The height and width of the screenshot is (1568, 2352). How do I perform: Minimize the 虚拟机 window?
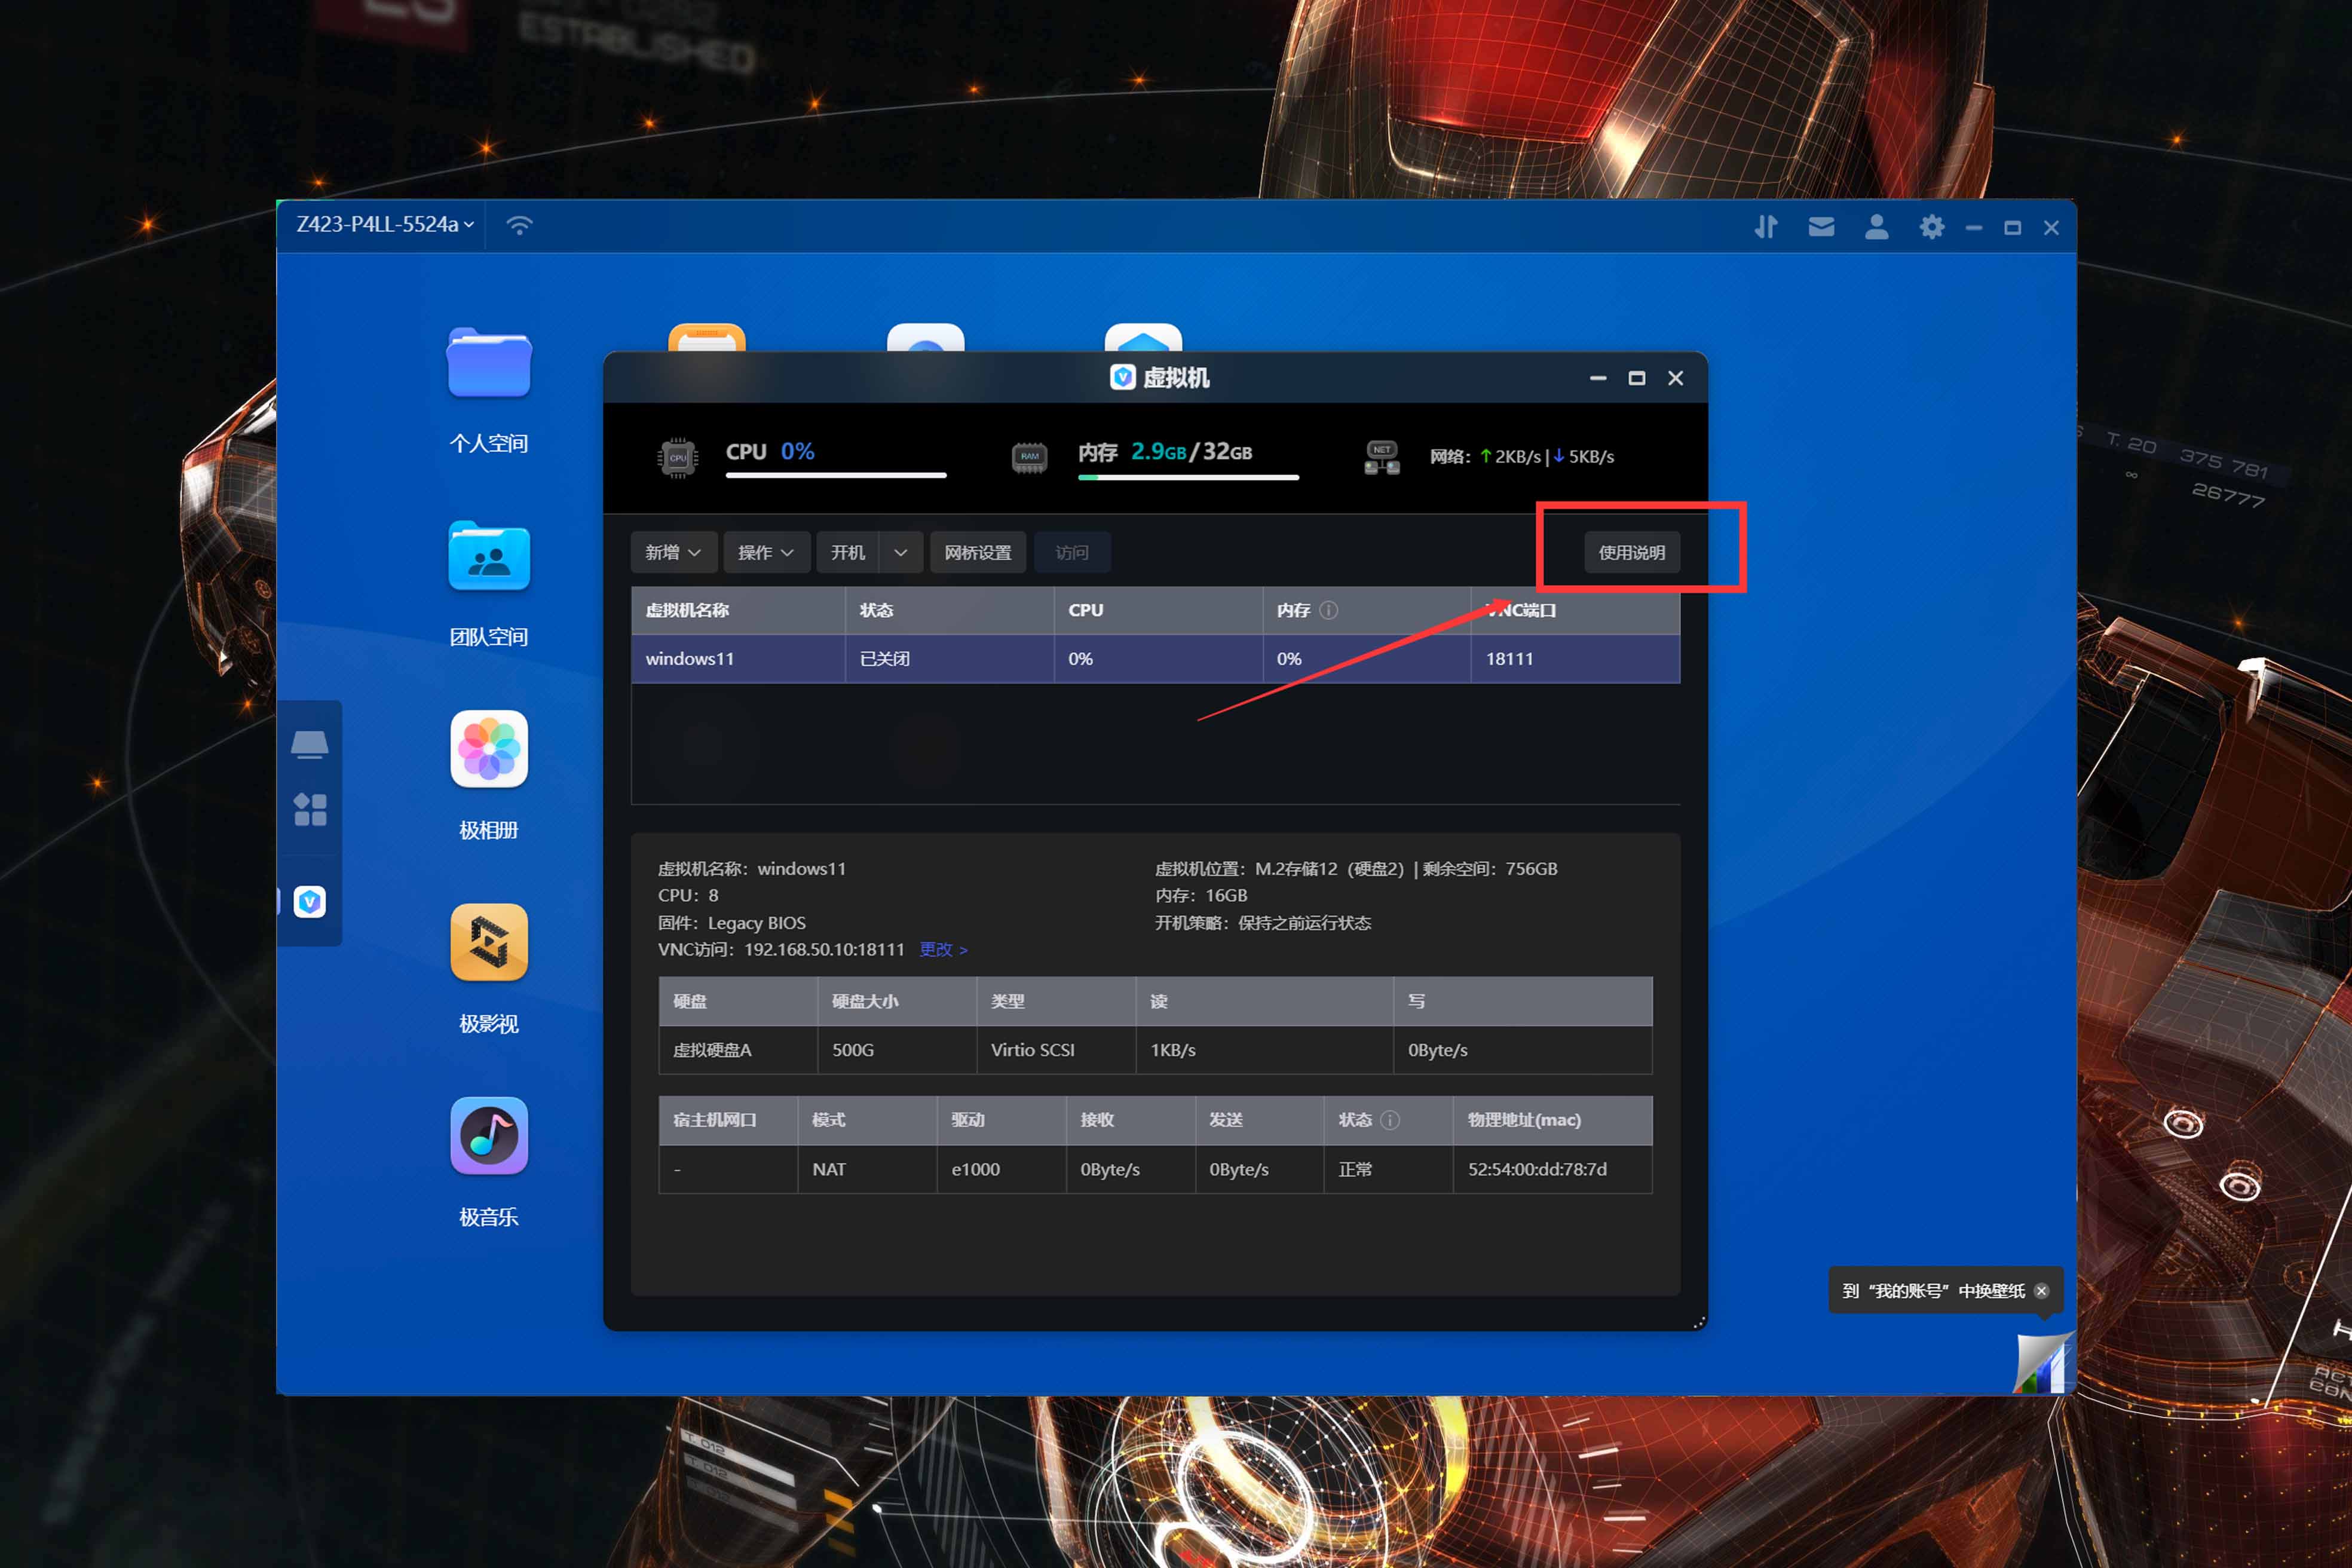pos(1598,378)
